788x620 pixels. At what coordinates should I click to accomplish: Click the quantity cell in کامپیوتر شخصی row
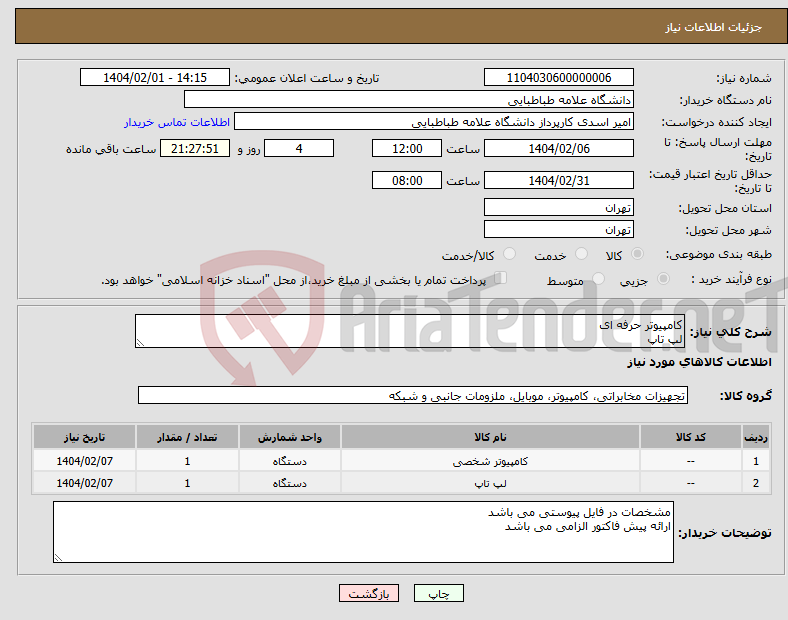(x=187, y=461)
